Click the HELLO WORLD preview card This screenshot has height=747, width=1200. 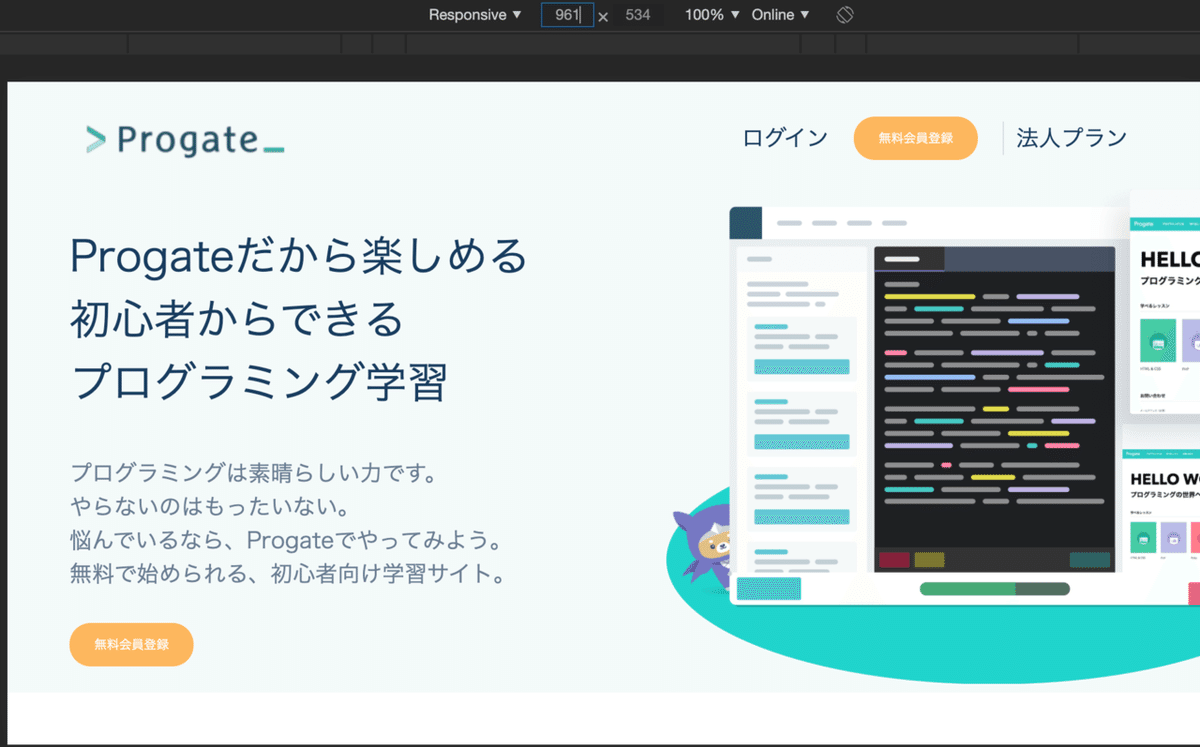[1165, 480]
